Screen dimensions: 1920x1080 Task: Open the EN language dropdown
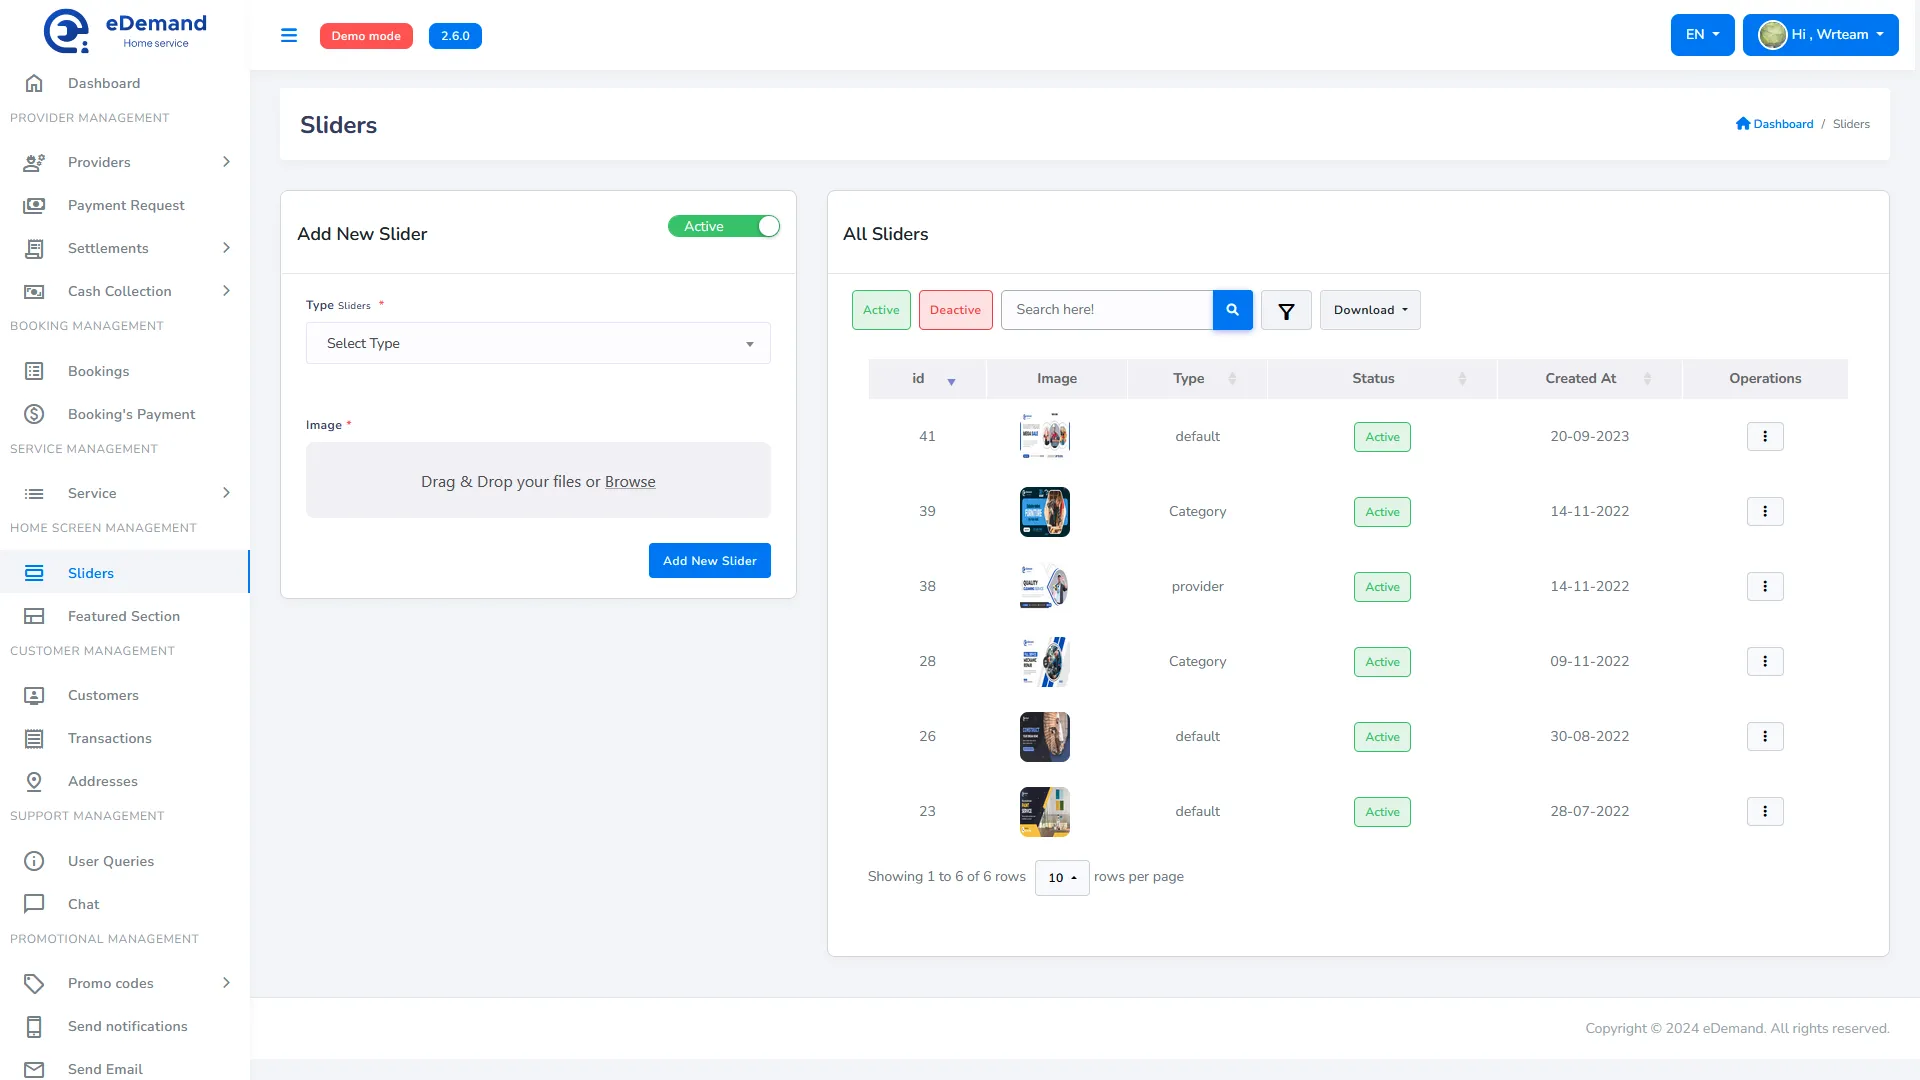point(1702,35)
